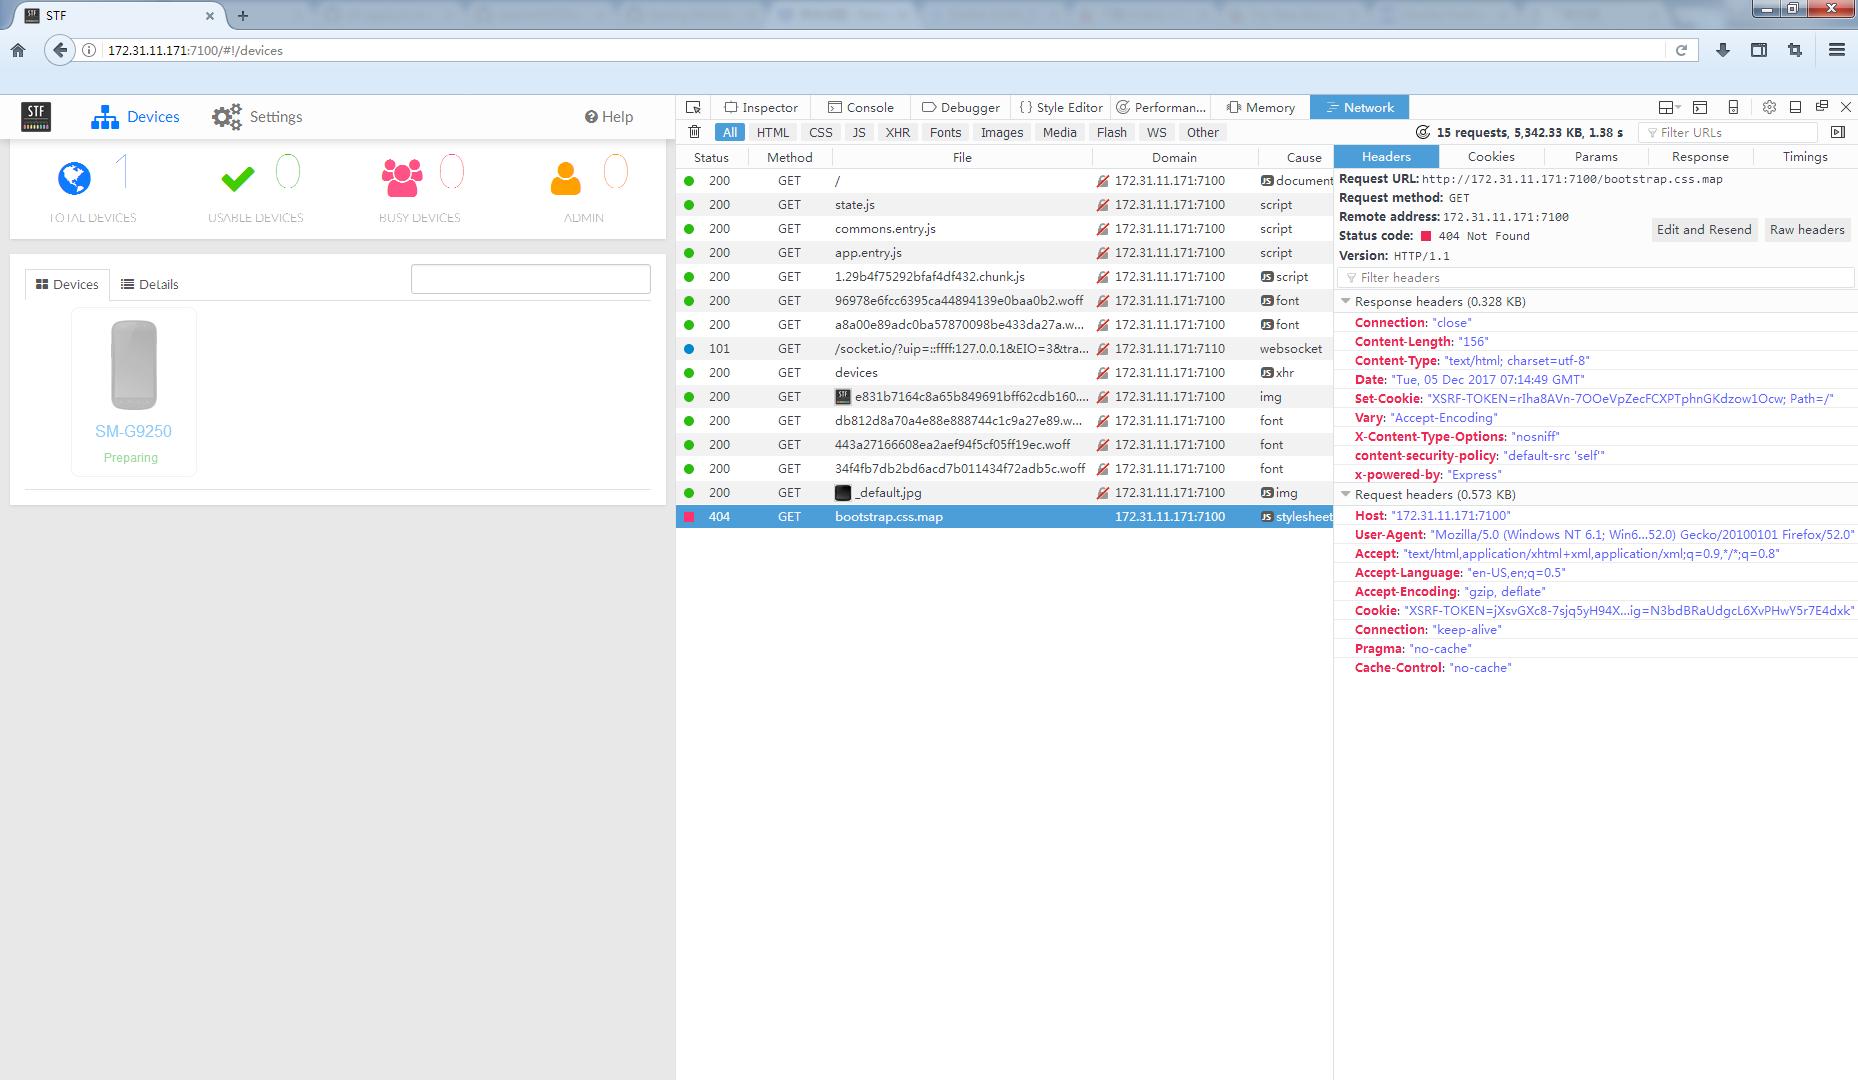
Task: Toggle the CSS request filter
Action: tap(821, 132)
